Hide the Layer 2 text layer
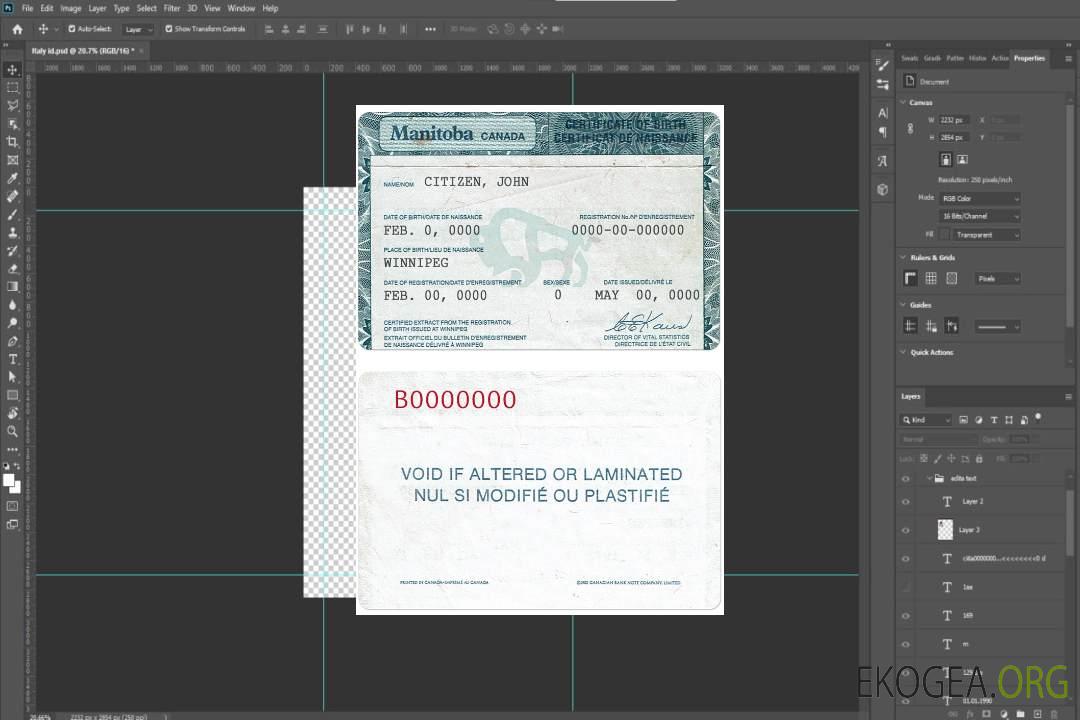This screenshot has width=1080, height=720. pos(905,502)
